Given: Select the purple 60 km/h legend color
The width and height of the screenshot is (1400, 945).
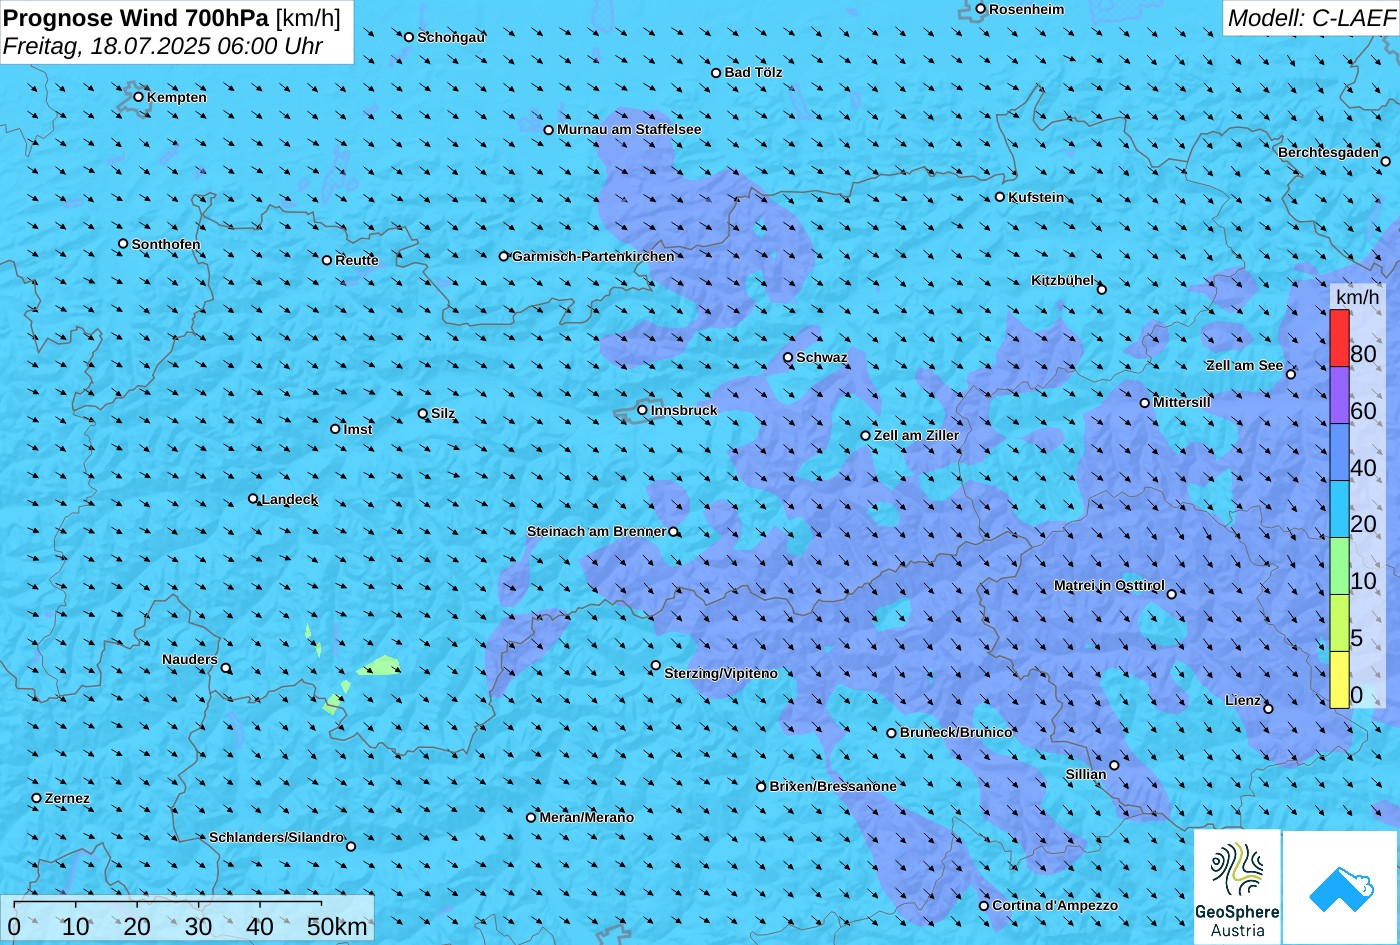Looking at the screenshot, I should (1339, 395).
